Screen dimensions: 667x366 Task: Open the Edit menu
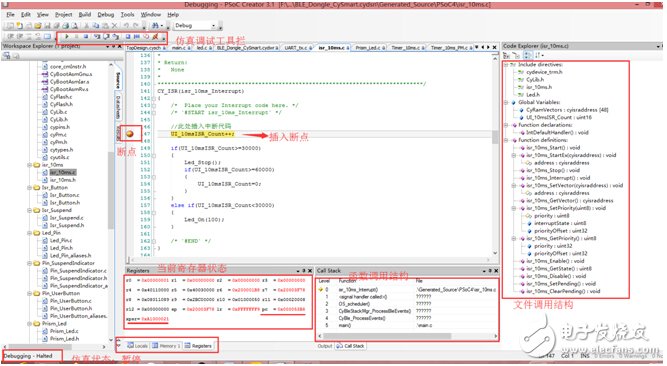tap(26, 14)
